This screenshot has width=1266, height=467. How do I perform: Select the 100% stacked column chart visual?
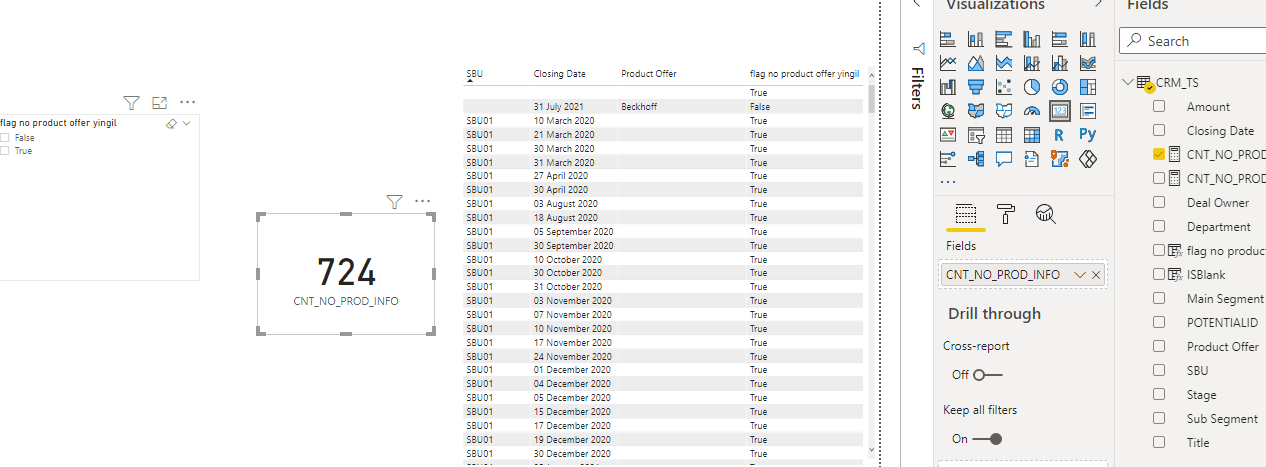1088,40
